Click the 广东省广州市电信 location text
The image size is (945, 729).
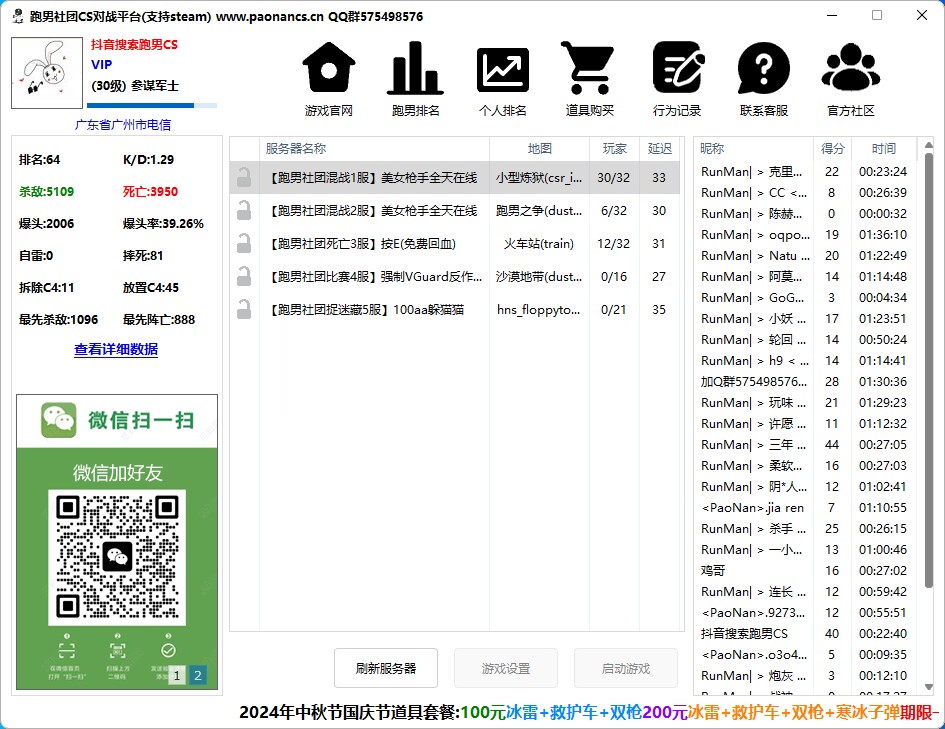(123, 125)
